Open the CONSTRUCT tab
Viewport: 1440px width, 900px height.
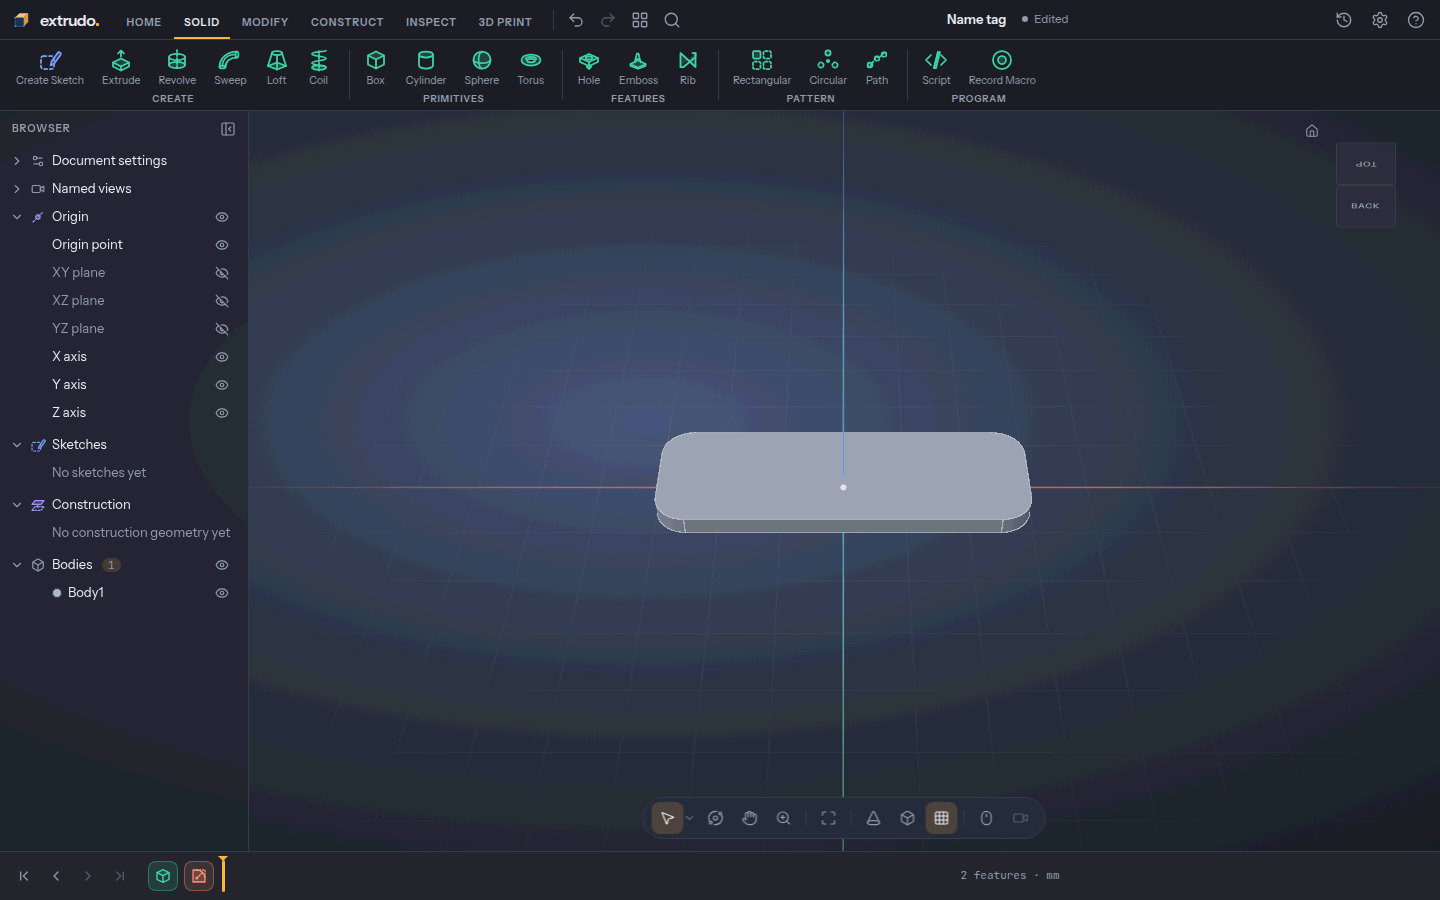(347, 22)
